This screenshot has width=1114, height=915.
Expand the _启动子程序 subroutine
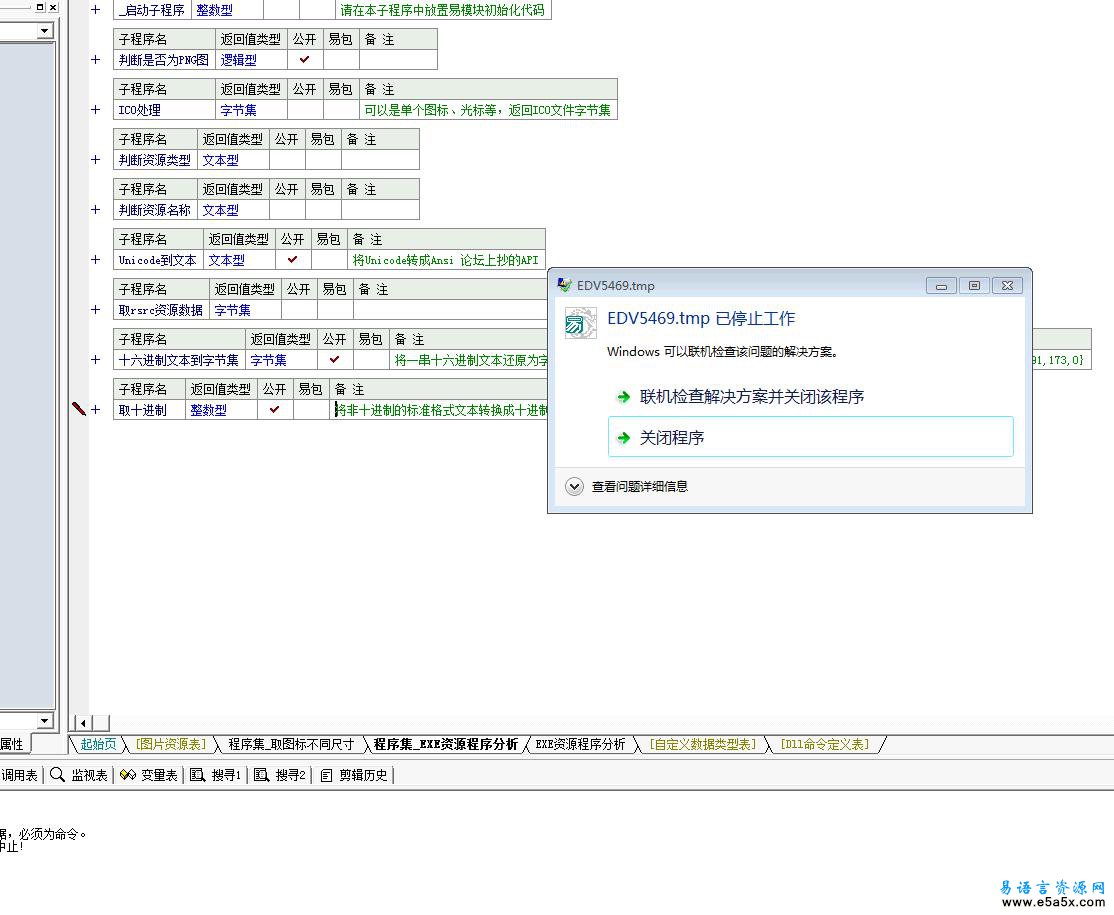pos(96,10)
